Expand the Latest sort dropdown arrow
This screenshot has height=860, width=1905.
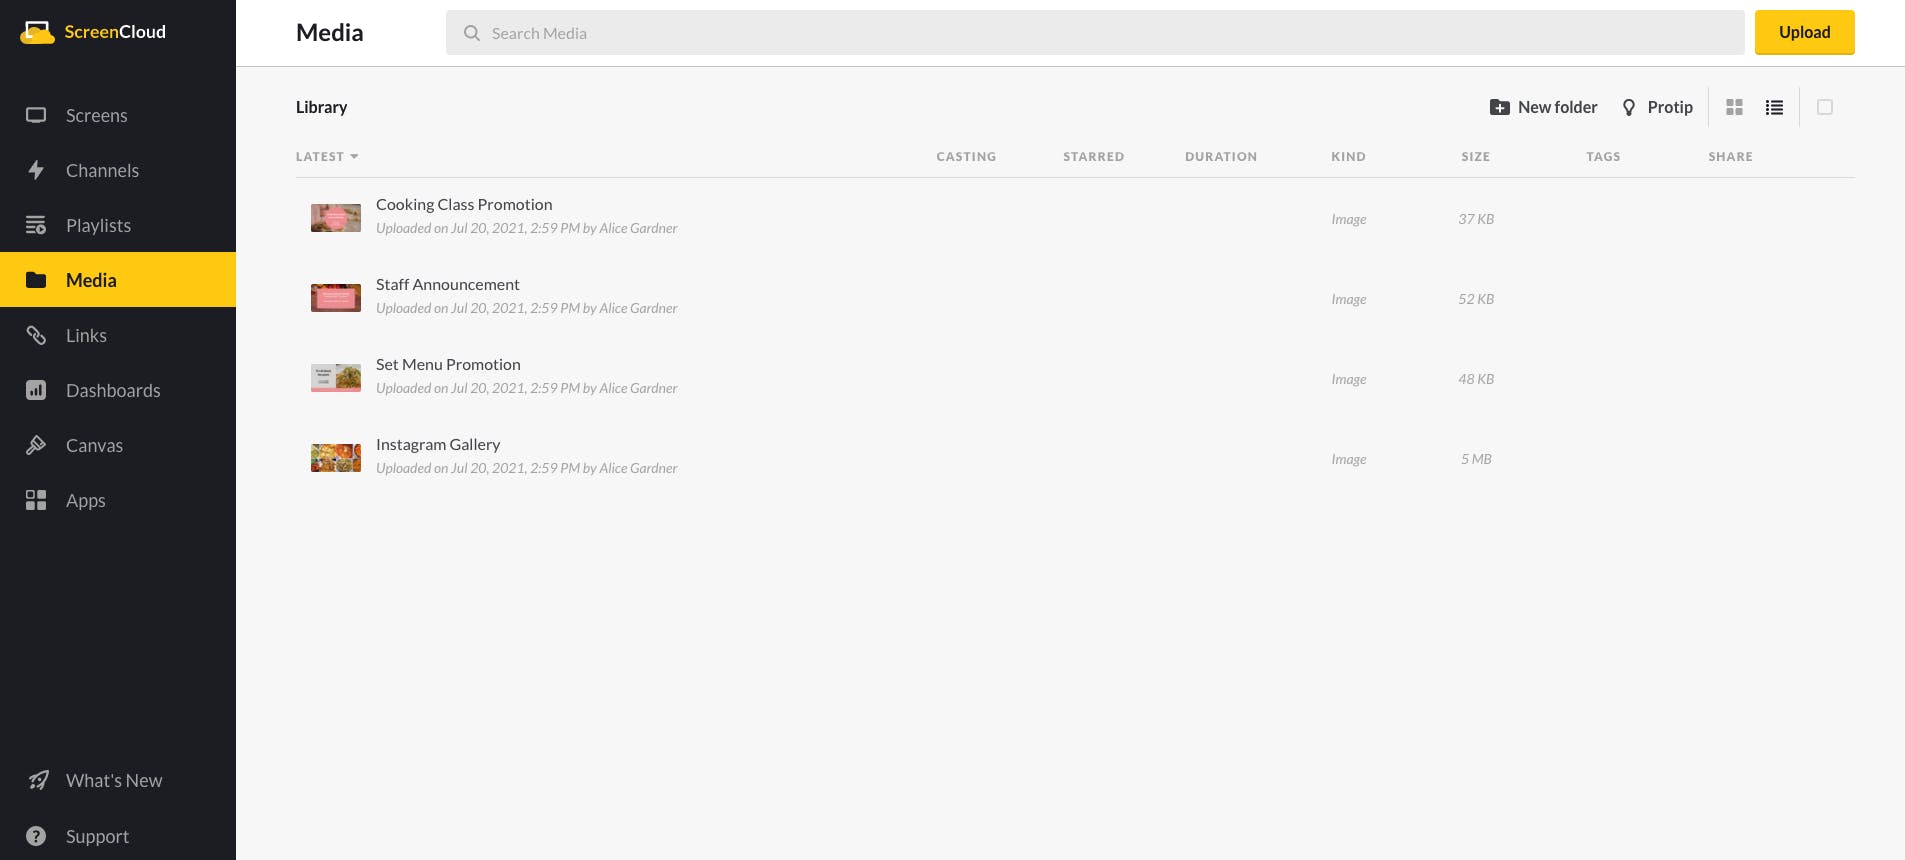(x=354, y=157)
